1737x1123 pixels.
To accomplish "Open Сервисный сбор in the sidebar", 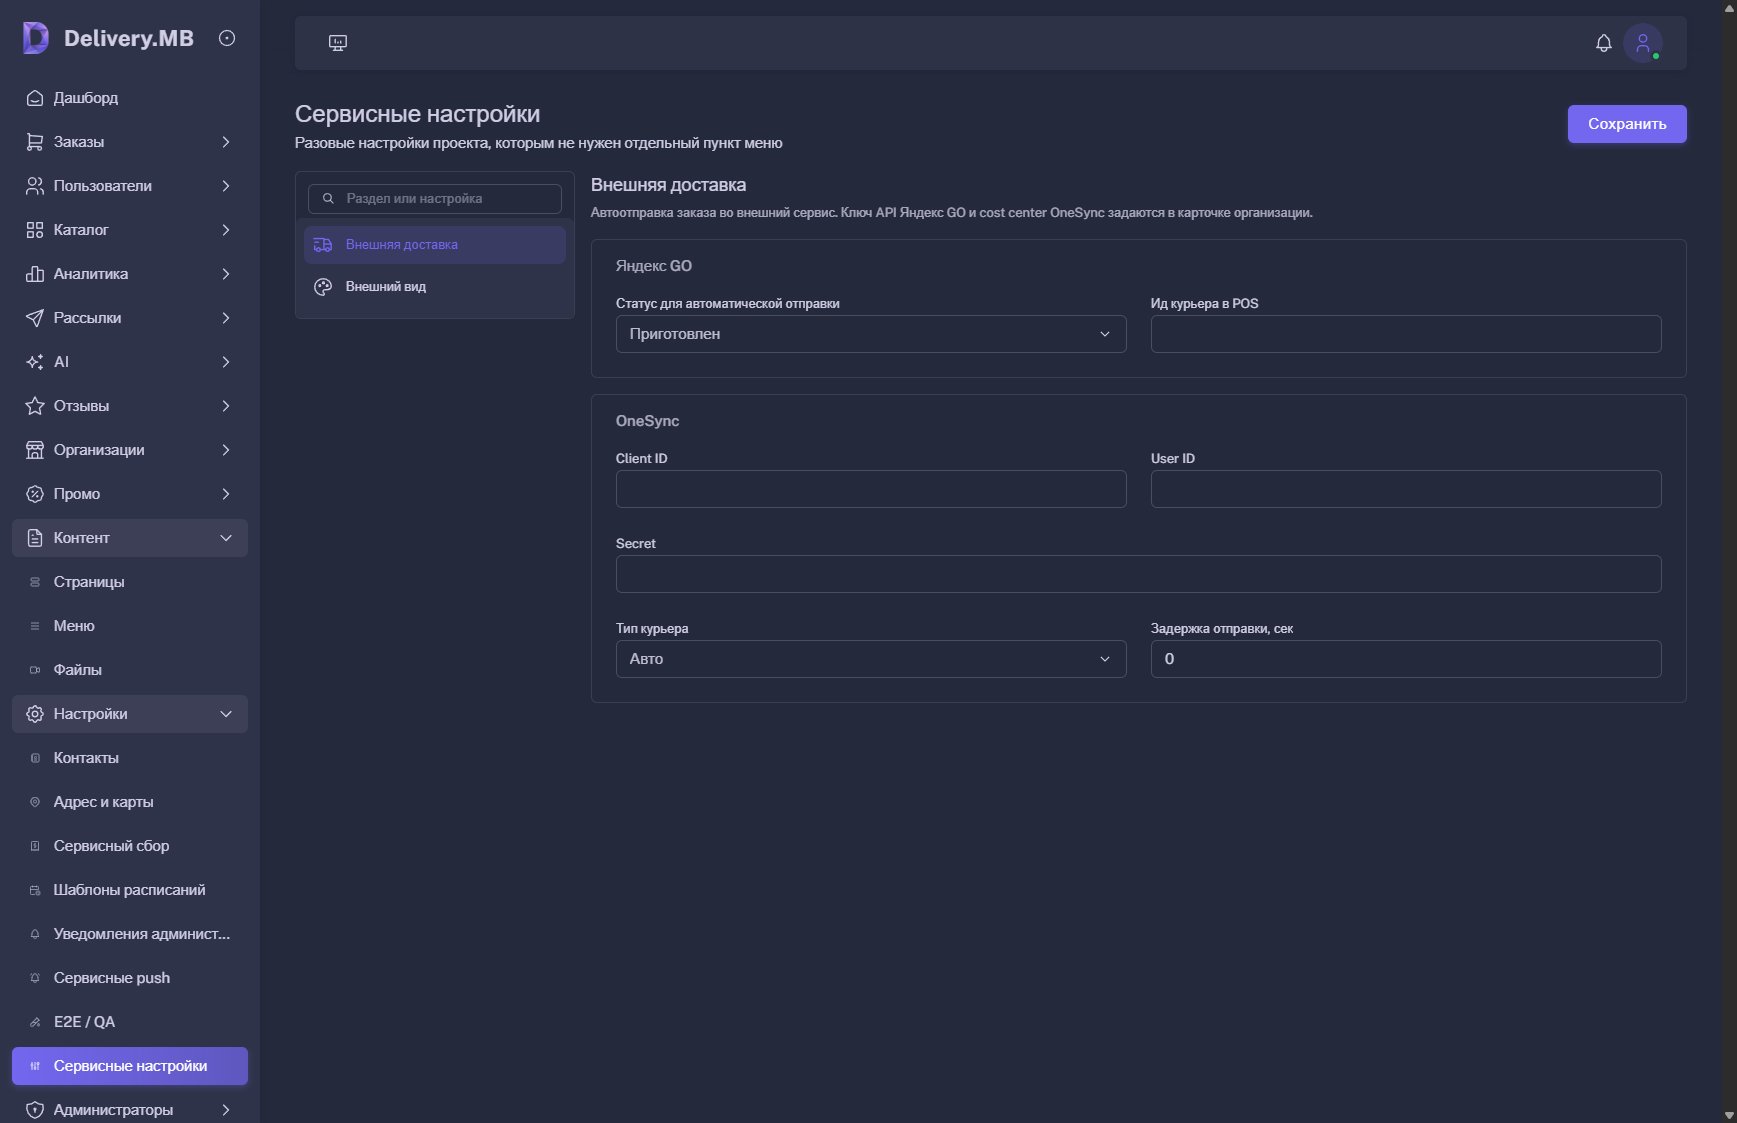I will (x=130, y=846).
